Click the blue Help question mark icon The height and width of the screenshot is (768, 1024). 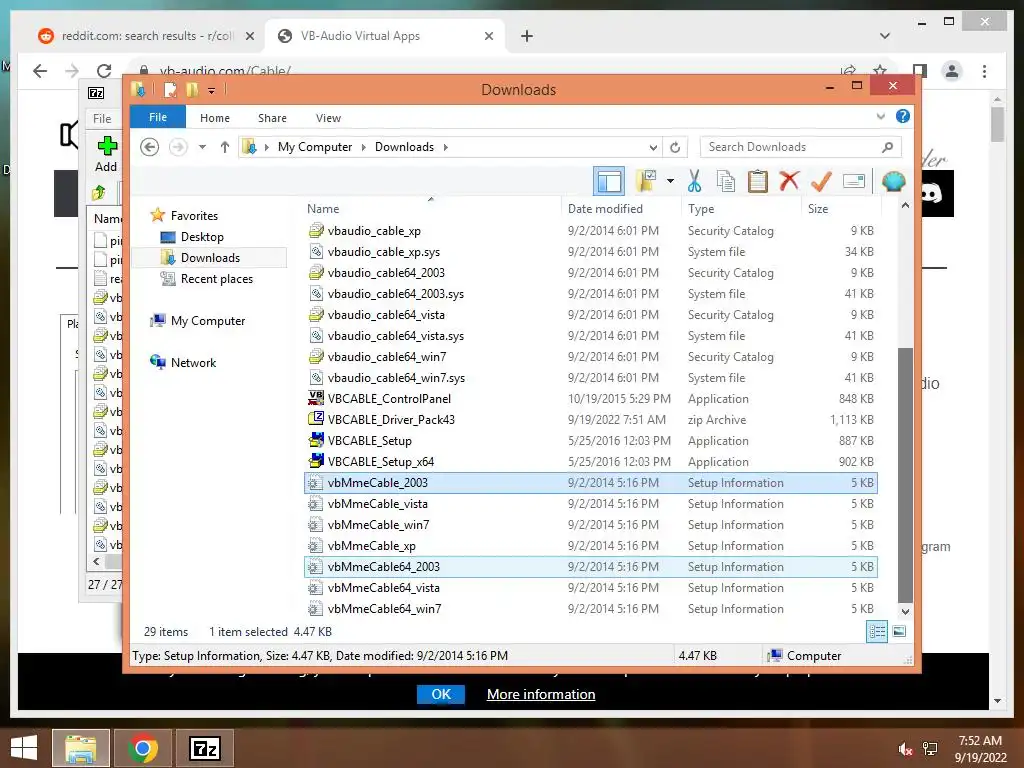click(x=903, y=116)
